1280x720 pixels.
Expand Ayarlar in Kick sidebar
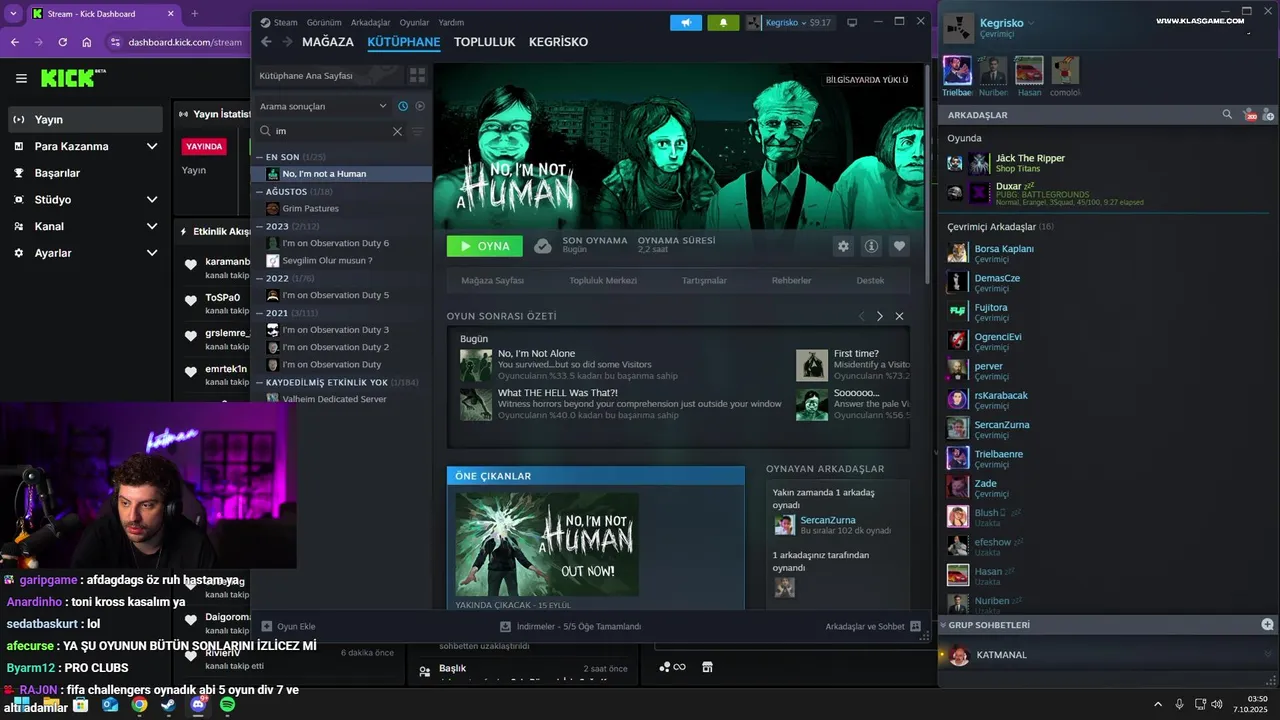(x=152, y=253)
